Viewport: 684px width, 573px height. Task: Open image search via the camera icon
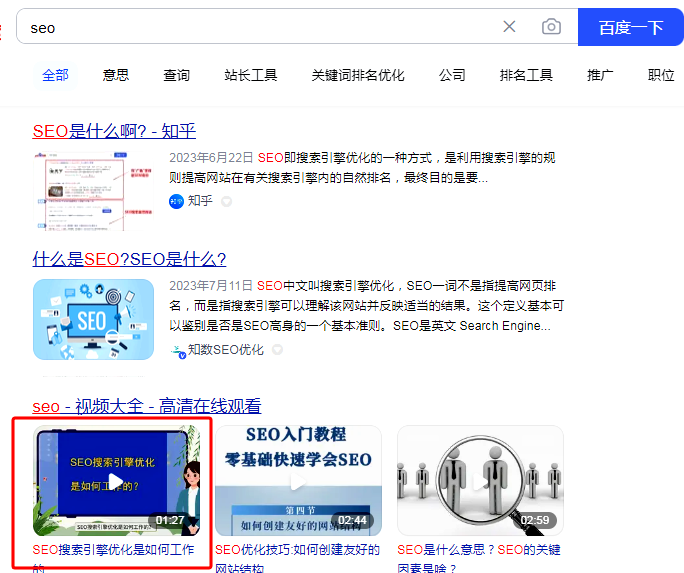click(x=551, y=27)
